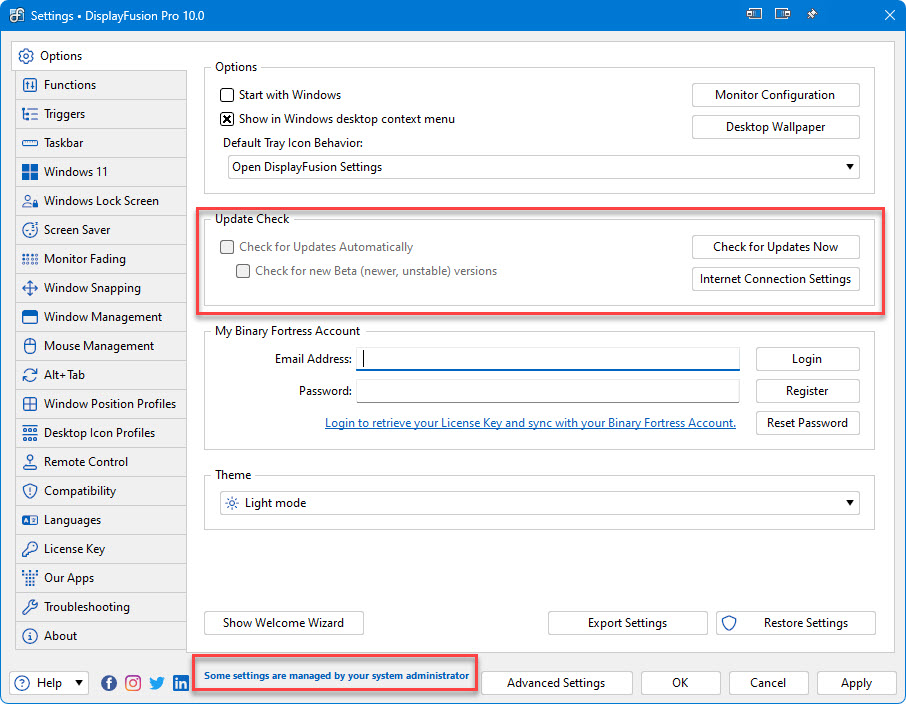Viewport: 906px width, 704px height.
Task: Click the Register button
Action: point(807,391)
